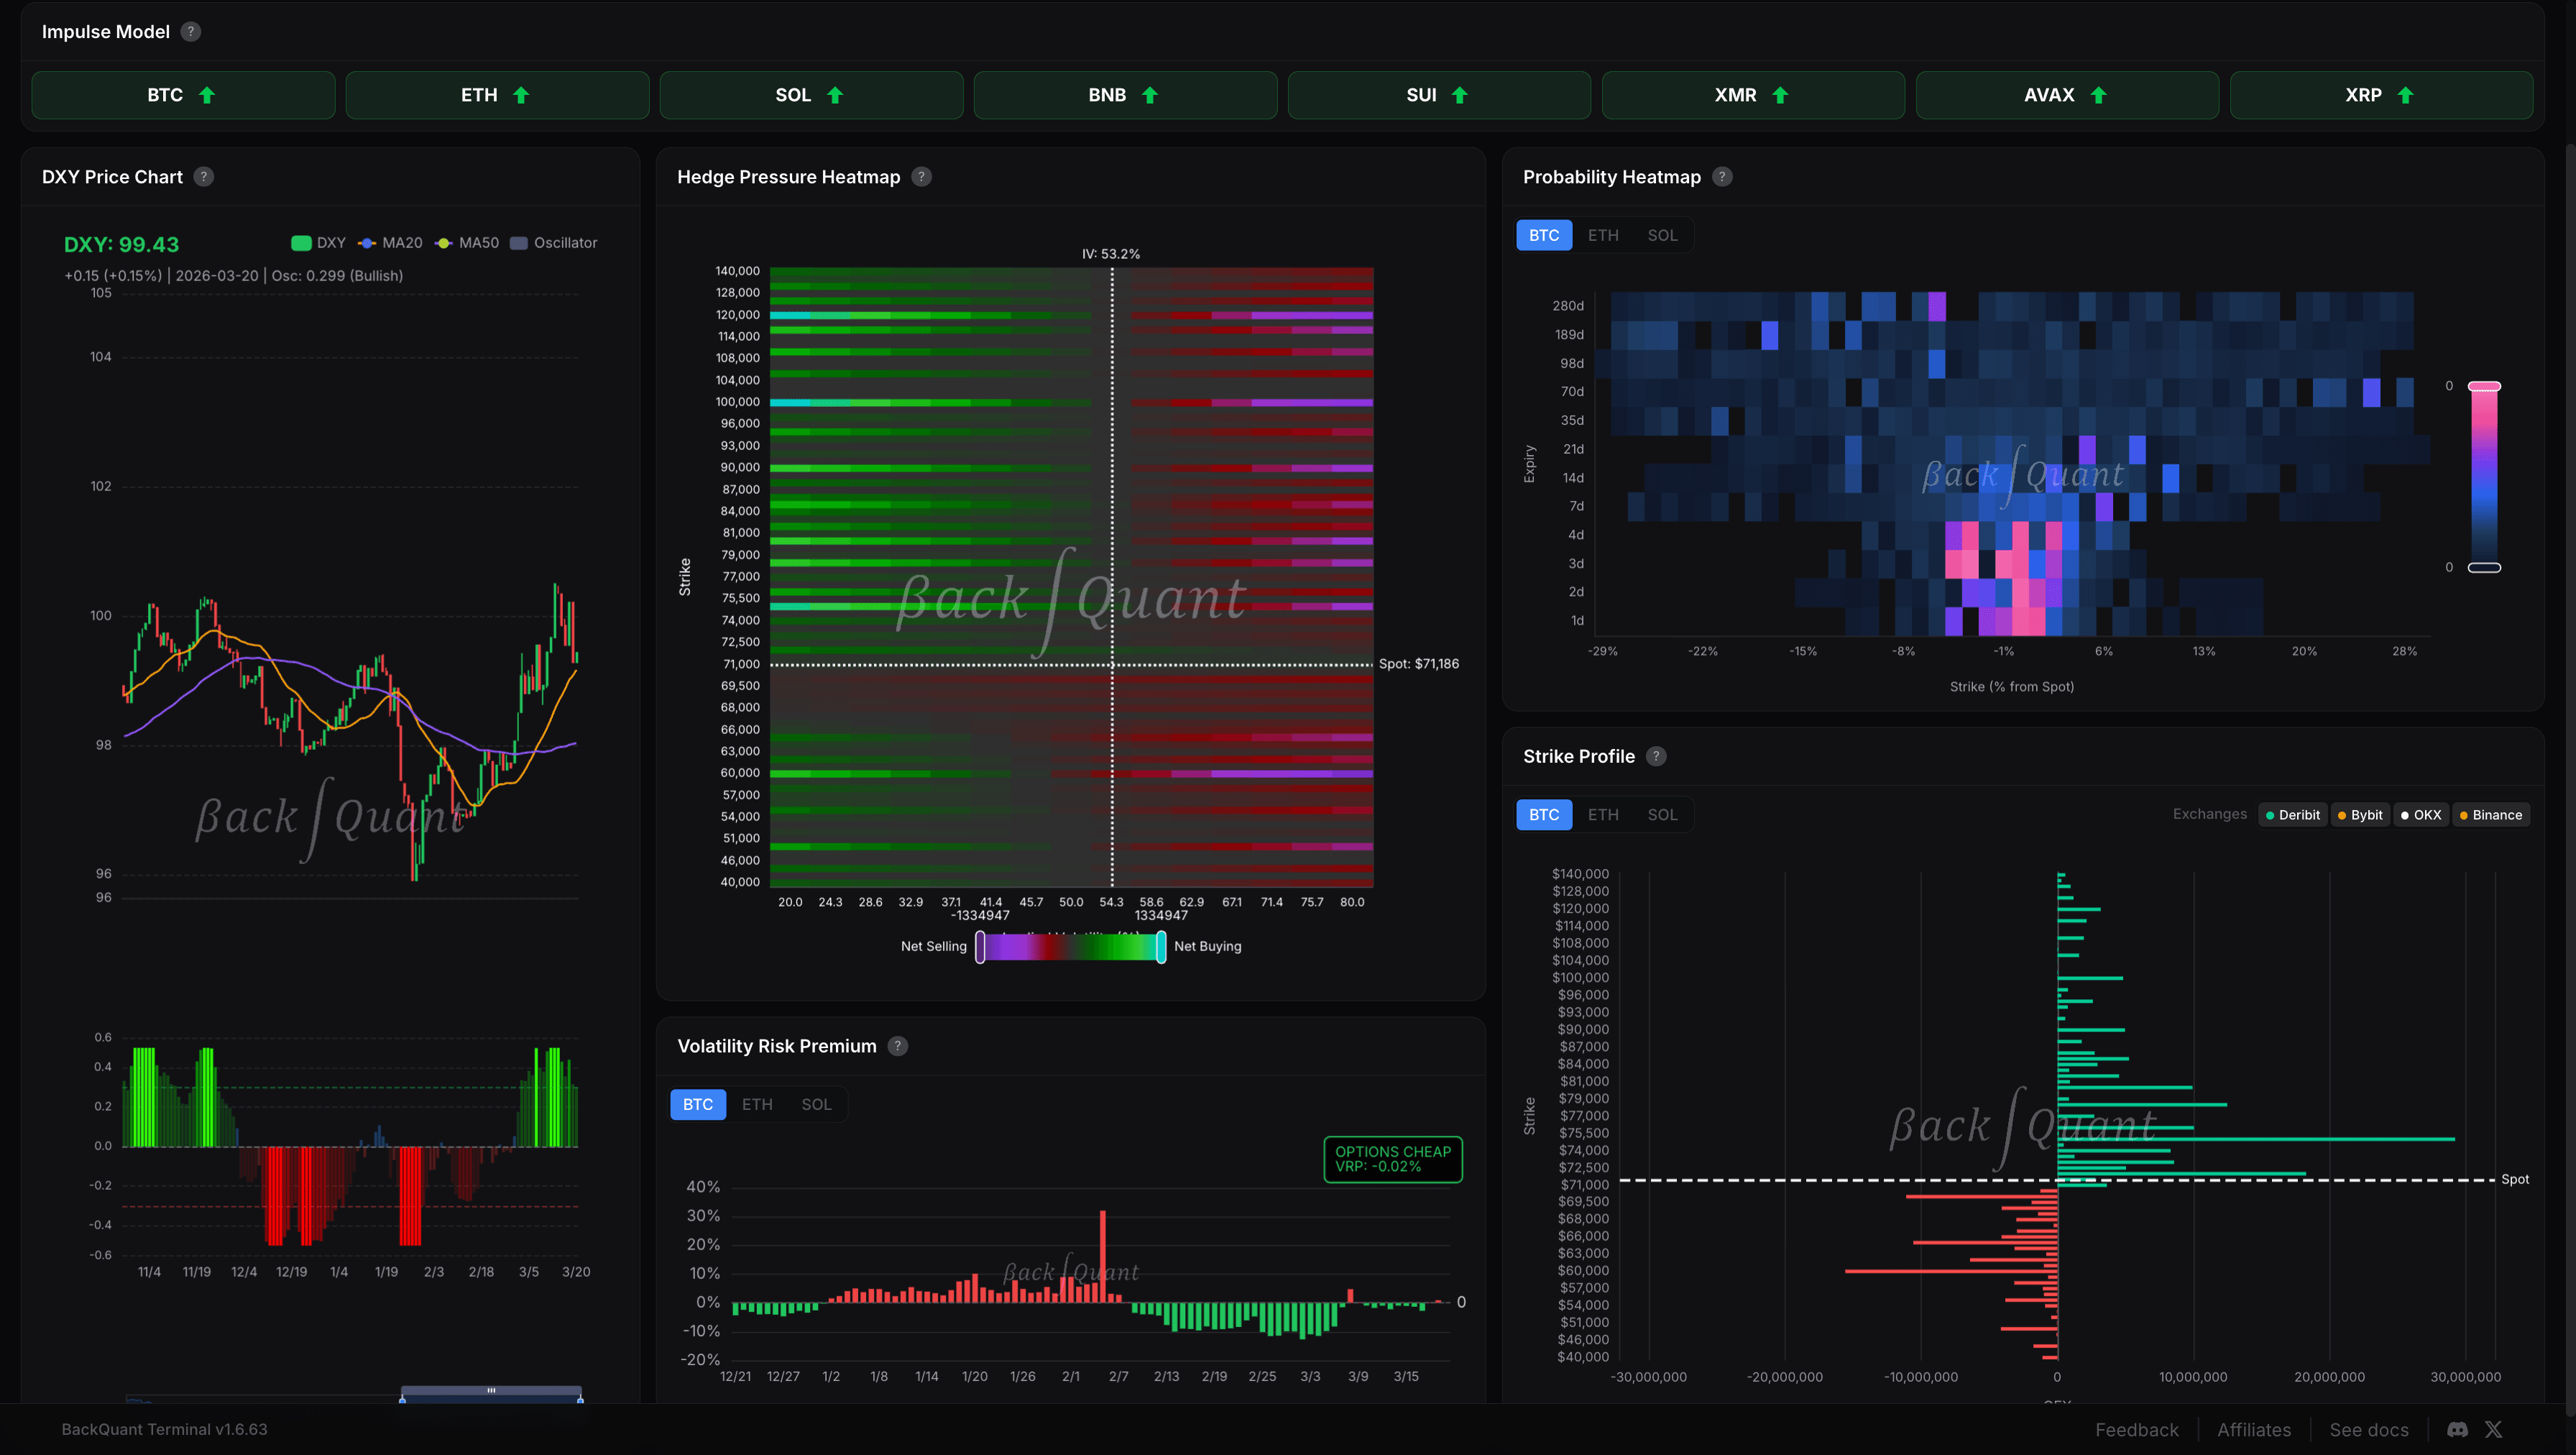Select the SOL tab in Volatility Risk Premium
This screenshot has height=1455, width=2576.
point(816,1104)
